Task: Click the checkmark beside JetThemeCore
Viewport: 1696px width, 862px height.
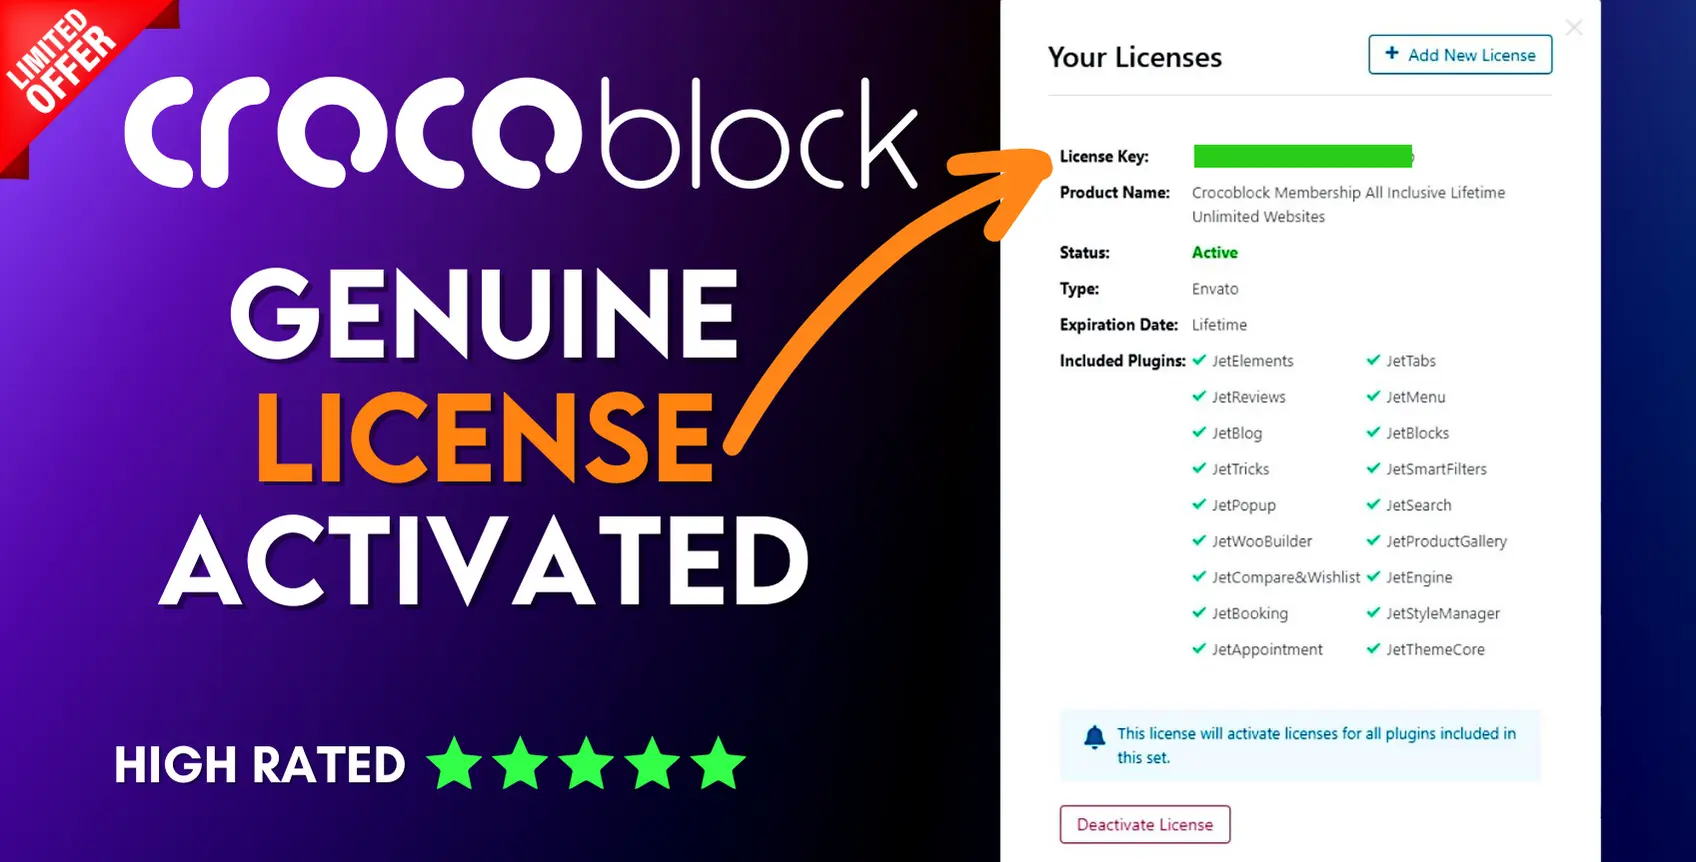Action: point(1373,648)
